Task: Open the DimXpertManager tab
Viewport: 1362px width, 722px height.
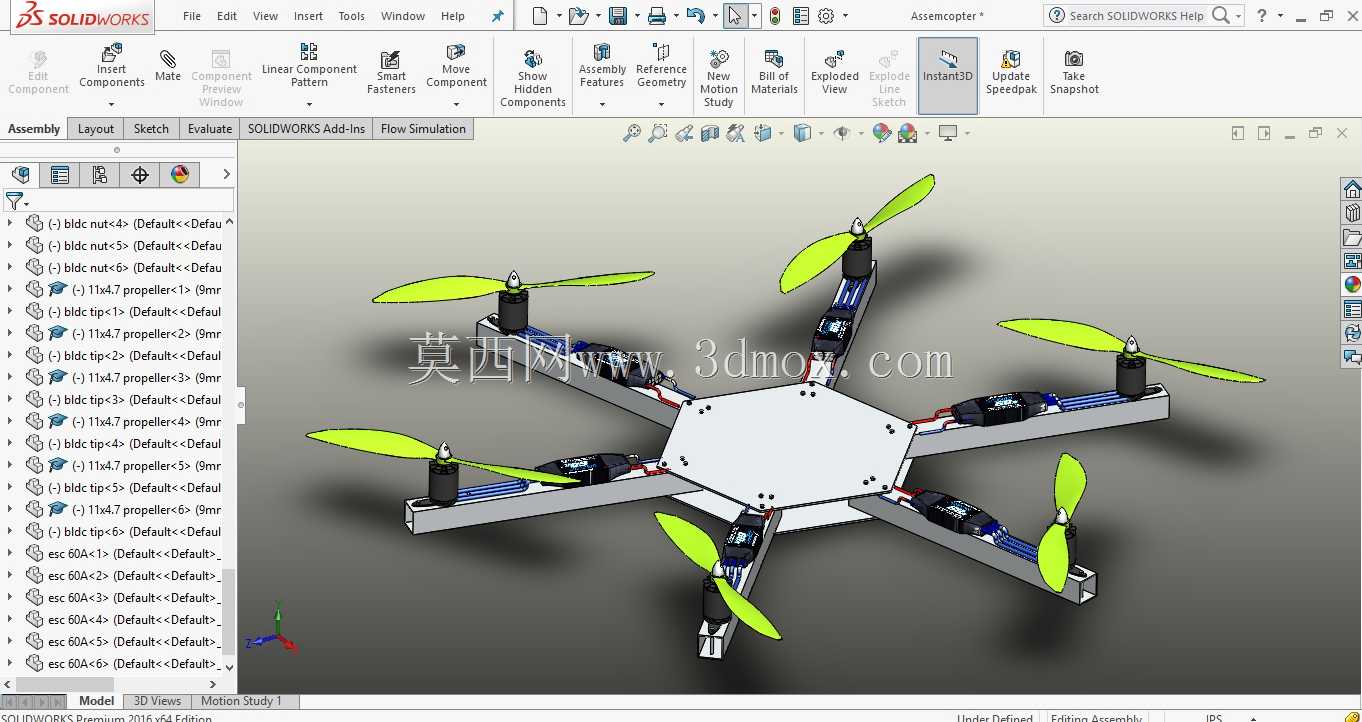Action: (140, 175)
